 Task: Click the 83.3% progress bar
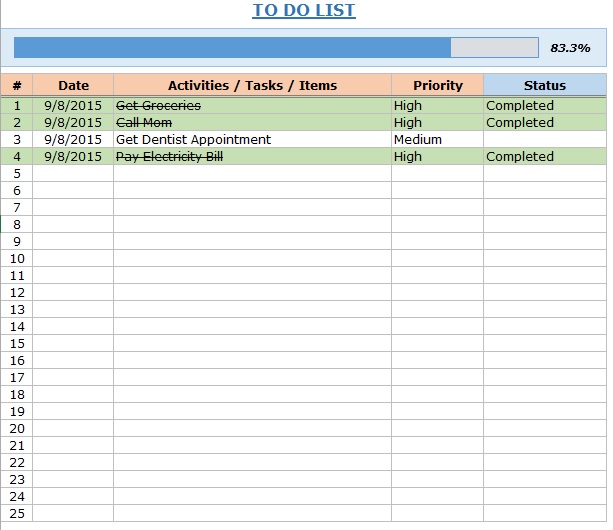(276, 48)
